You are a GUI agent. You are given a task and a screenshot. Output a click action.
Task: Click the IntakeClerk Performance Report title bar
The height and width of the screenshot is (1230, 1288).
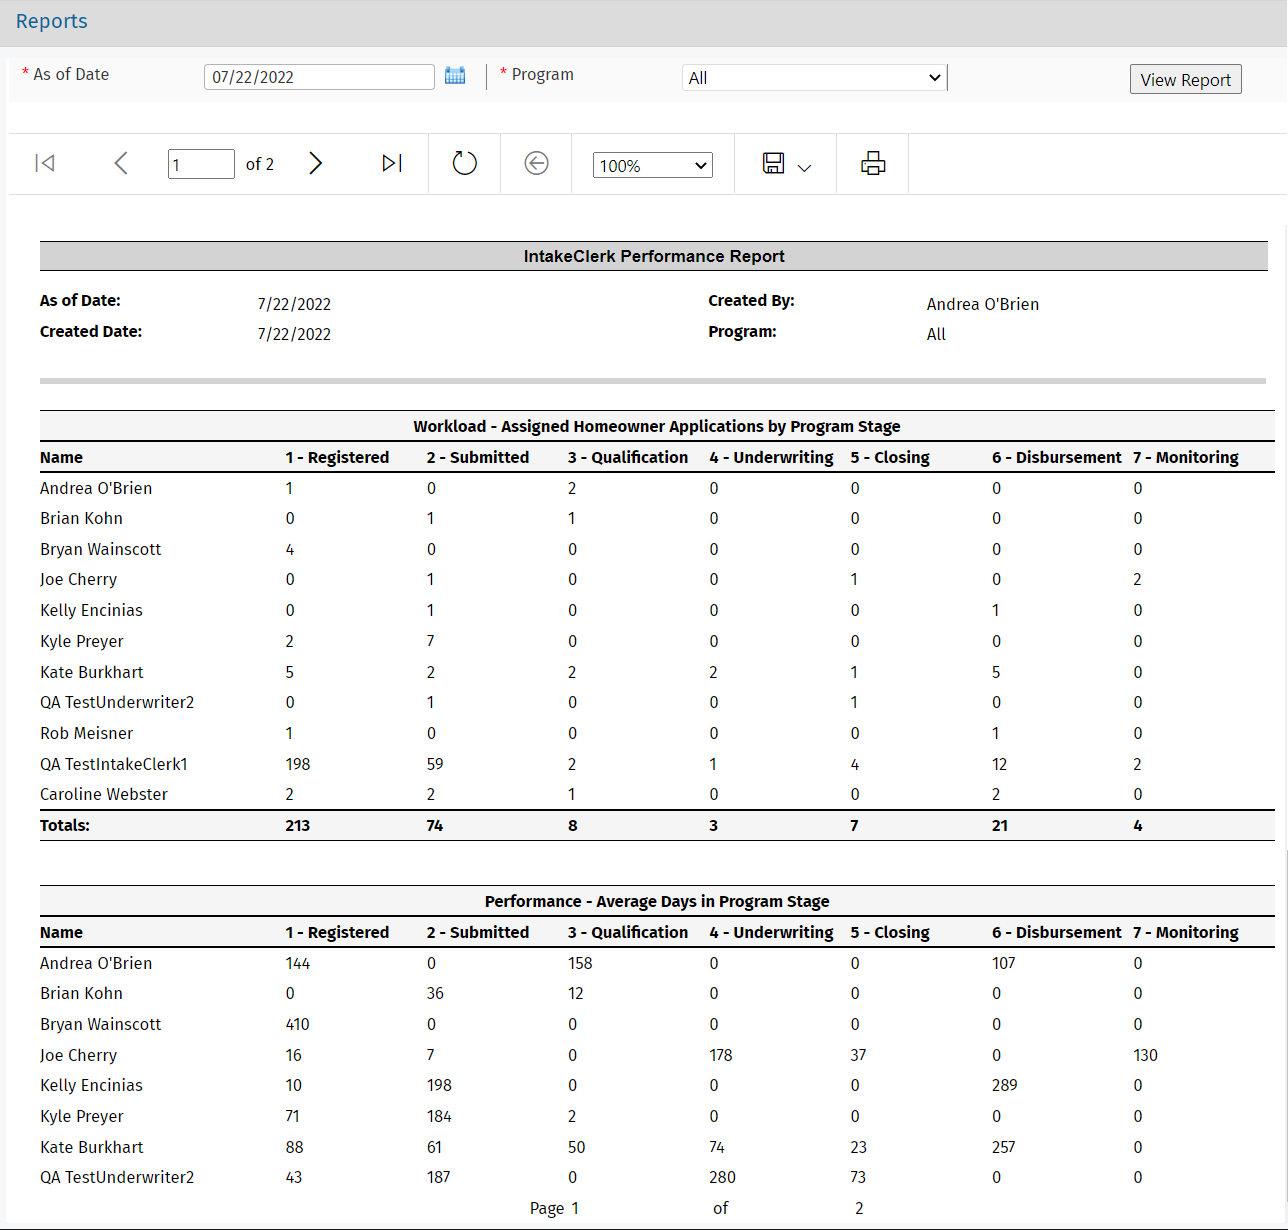tap(654, 256)
